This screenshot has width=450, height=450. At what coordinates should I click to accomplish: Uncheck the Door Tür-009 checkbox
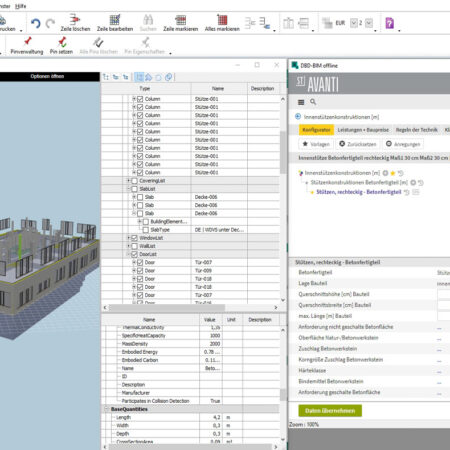pos(140,271)
